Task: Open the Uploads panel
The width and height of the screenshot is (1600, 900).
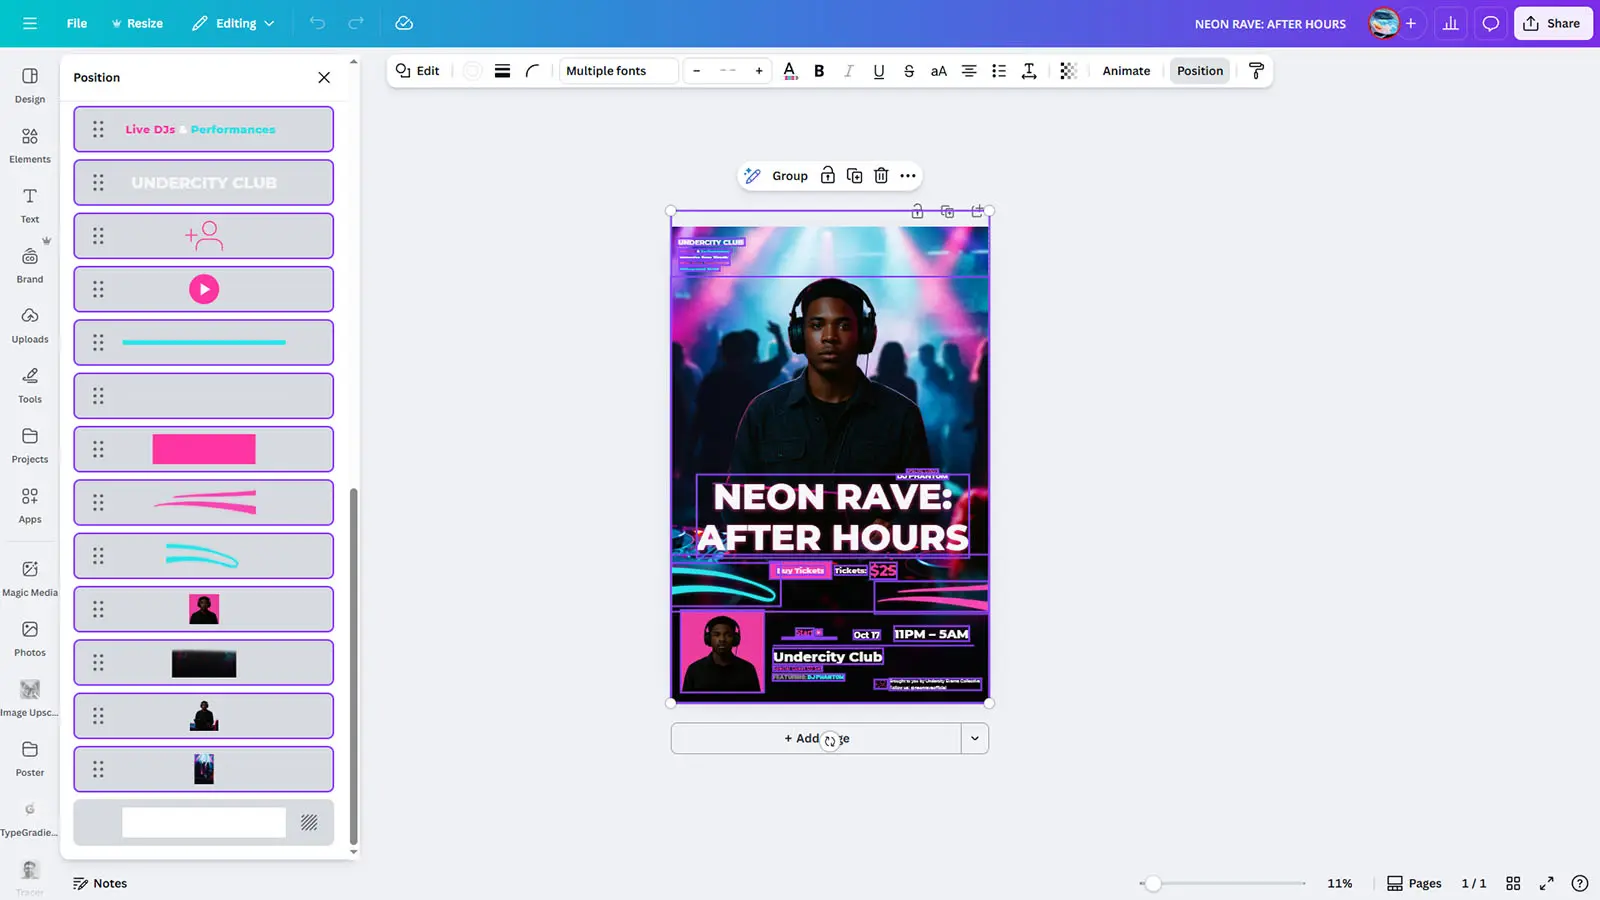Action: [30, 324]
